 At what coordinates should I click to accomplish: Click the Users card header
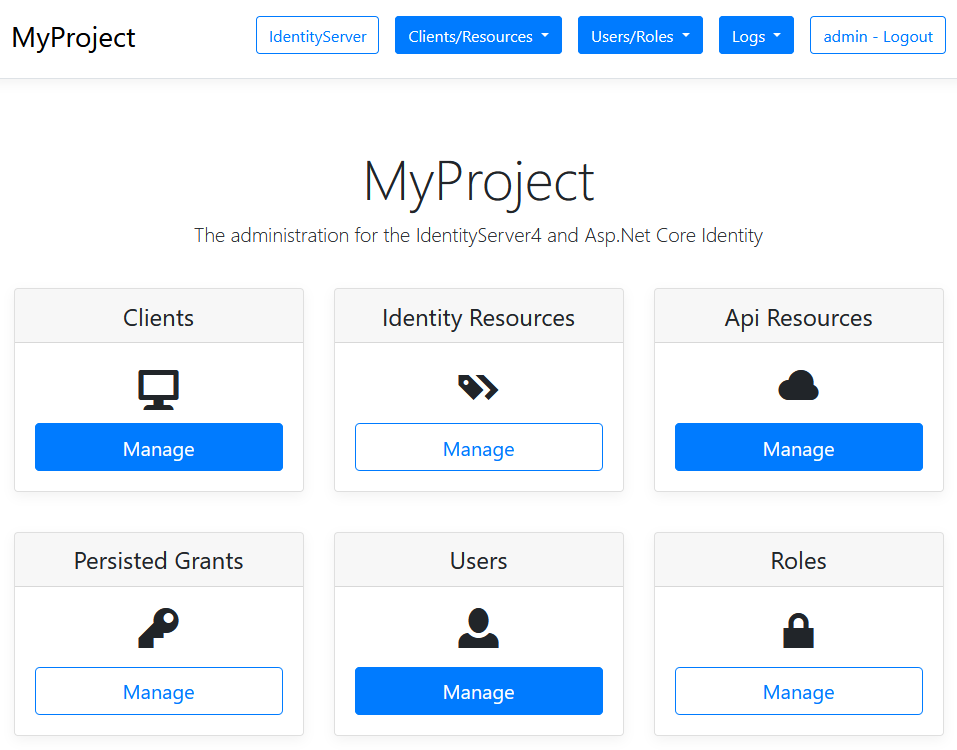pos(478,560)
